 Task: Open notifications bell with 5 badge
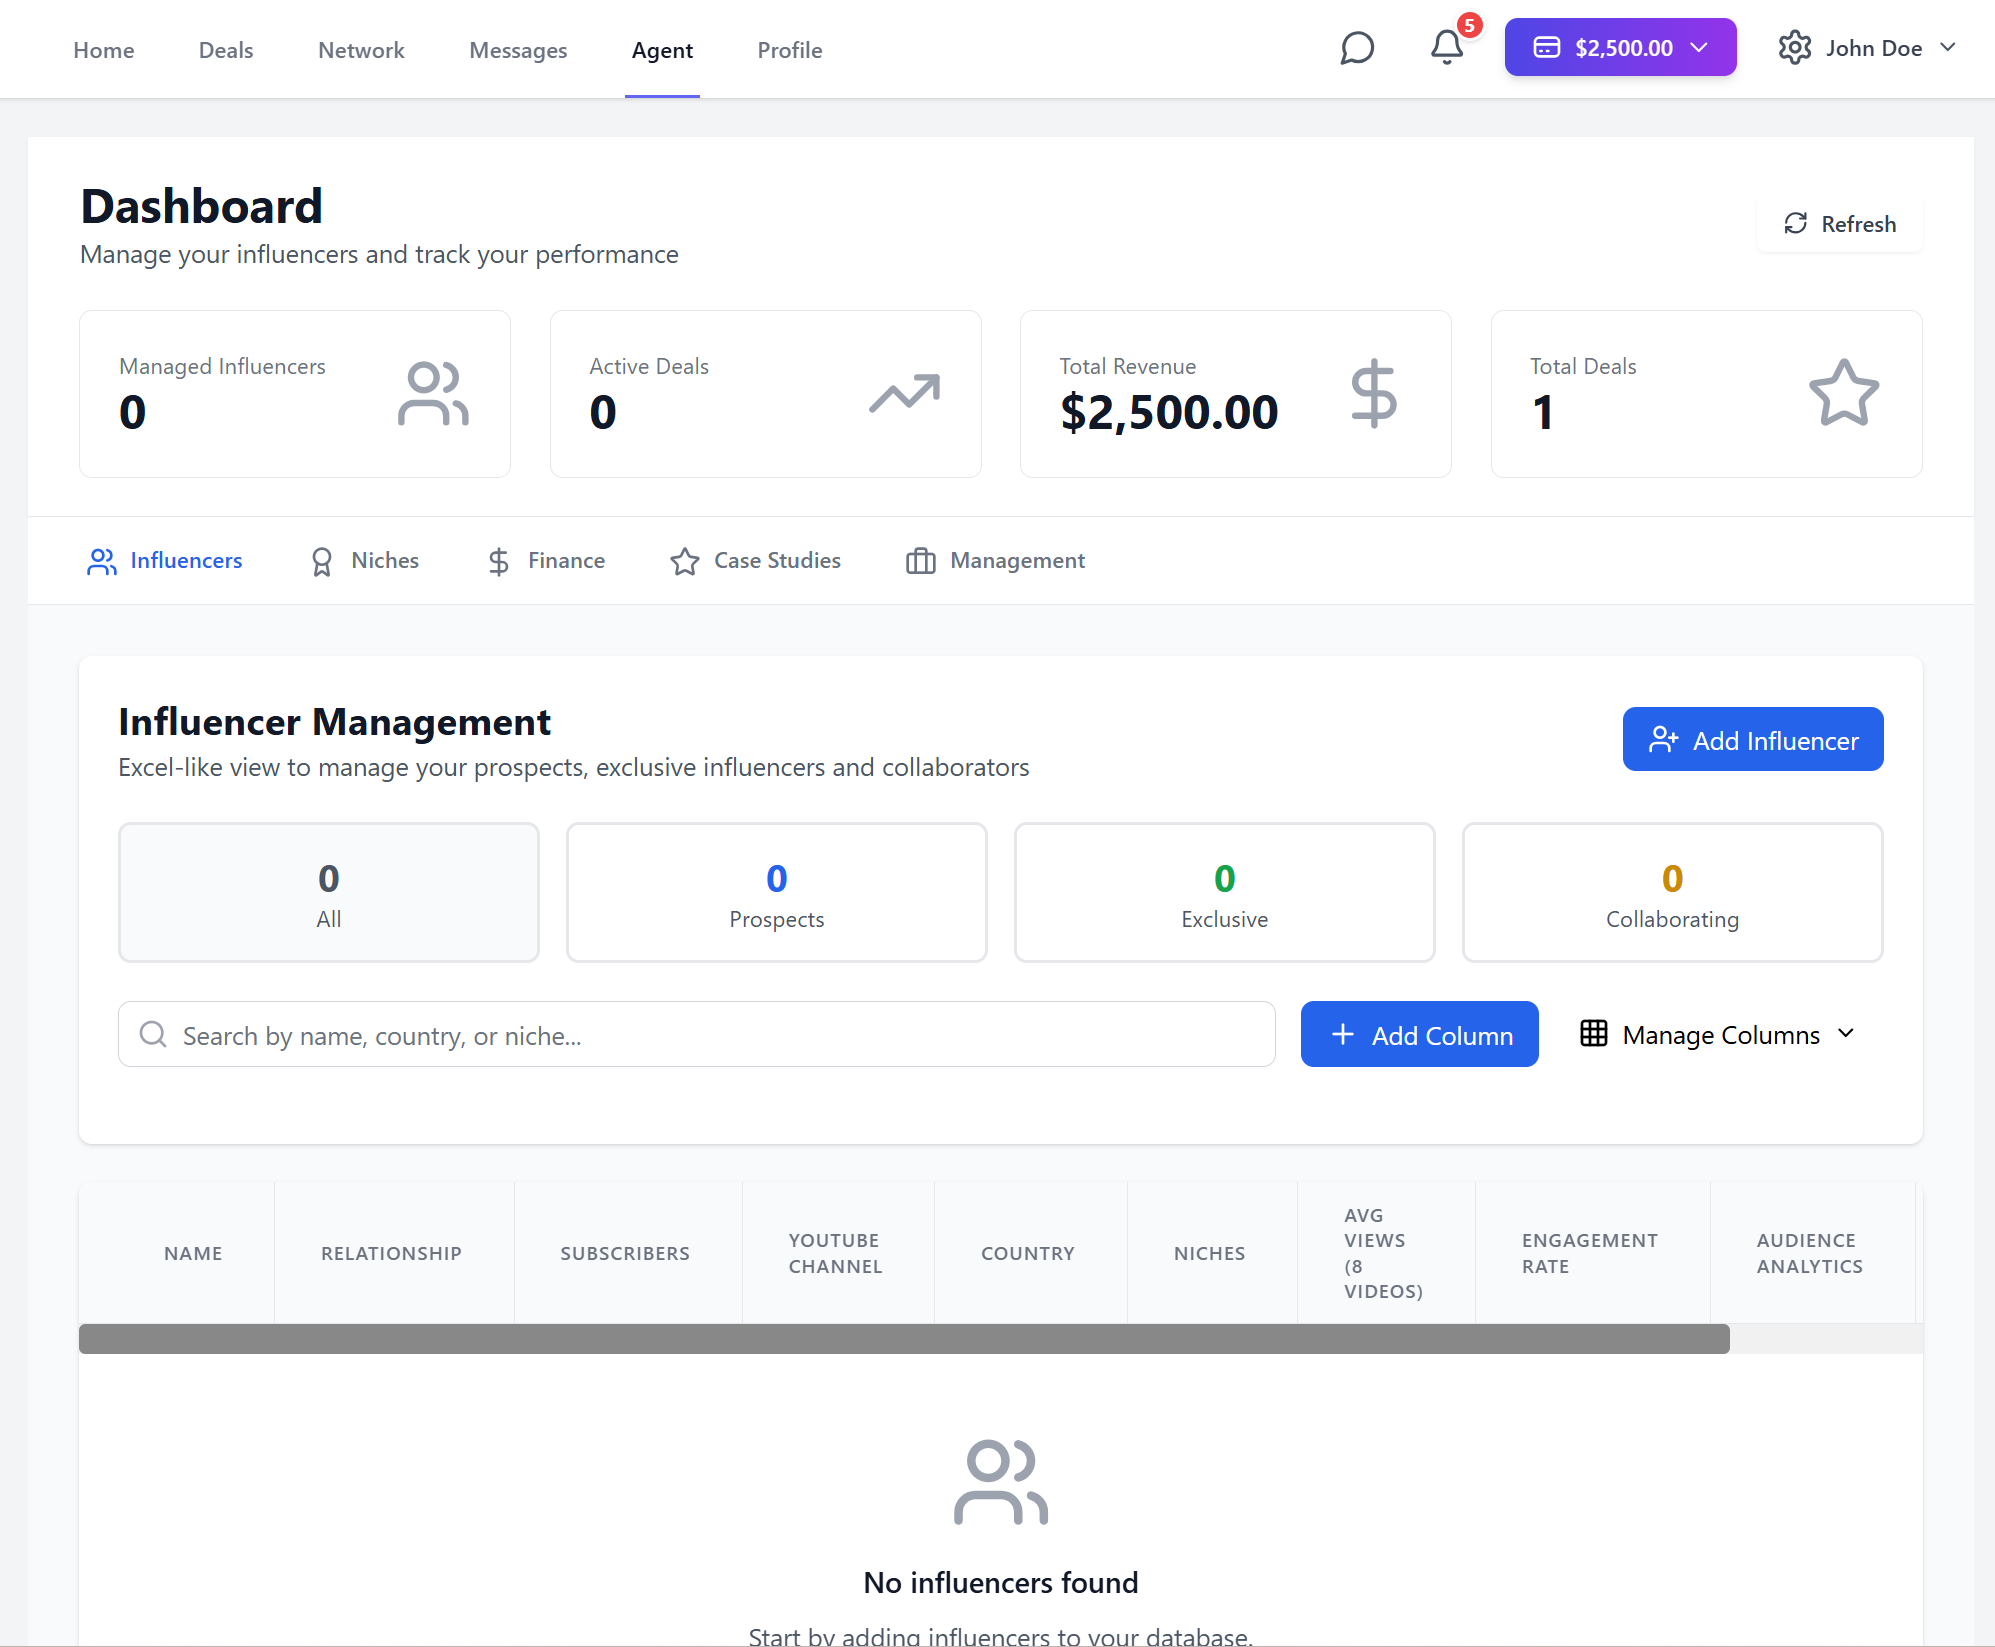[1447, 47]
